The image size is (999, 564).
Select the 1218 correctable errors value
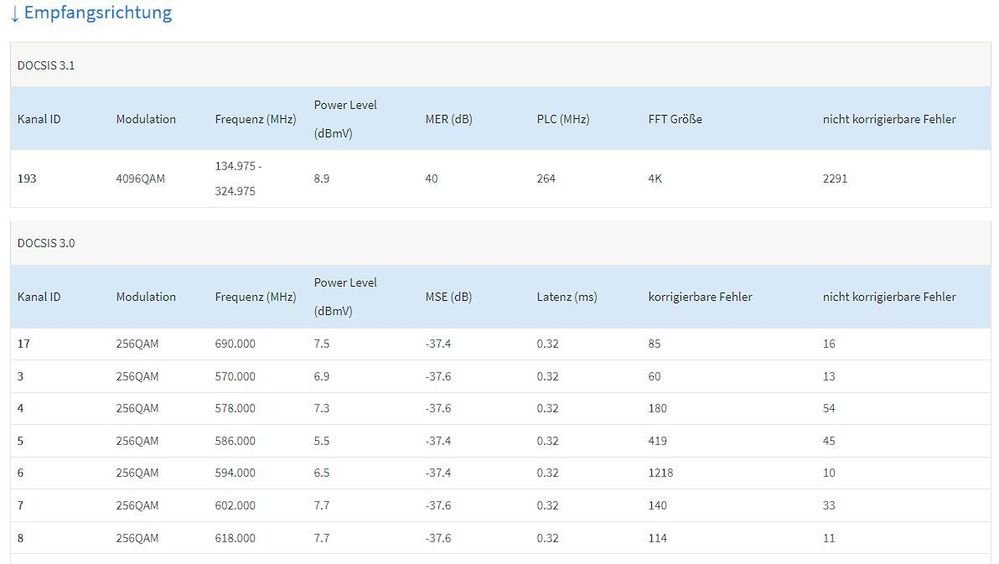pos(661,473)
